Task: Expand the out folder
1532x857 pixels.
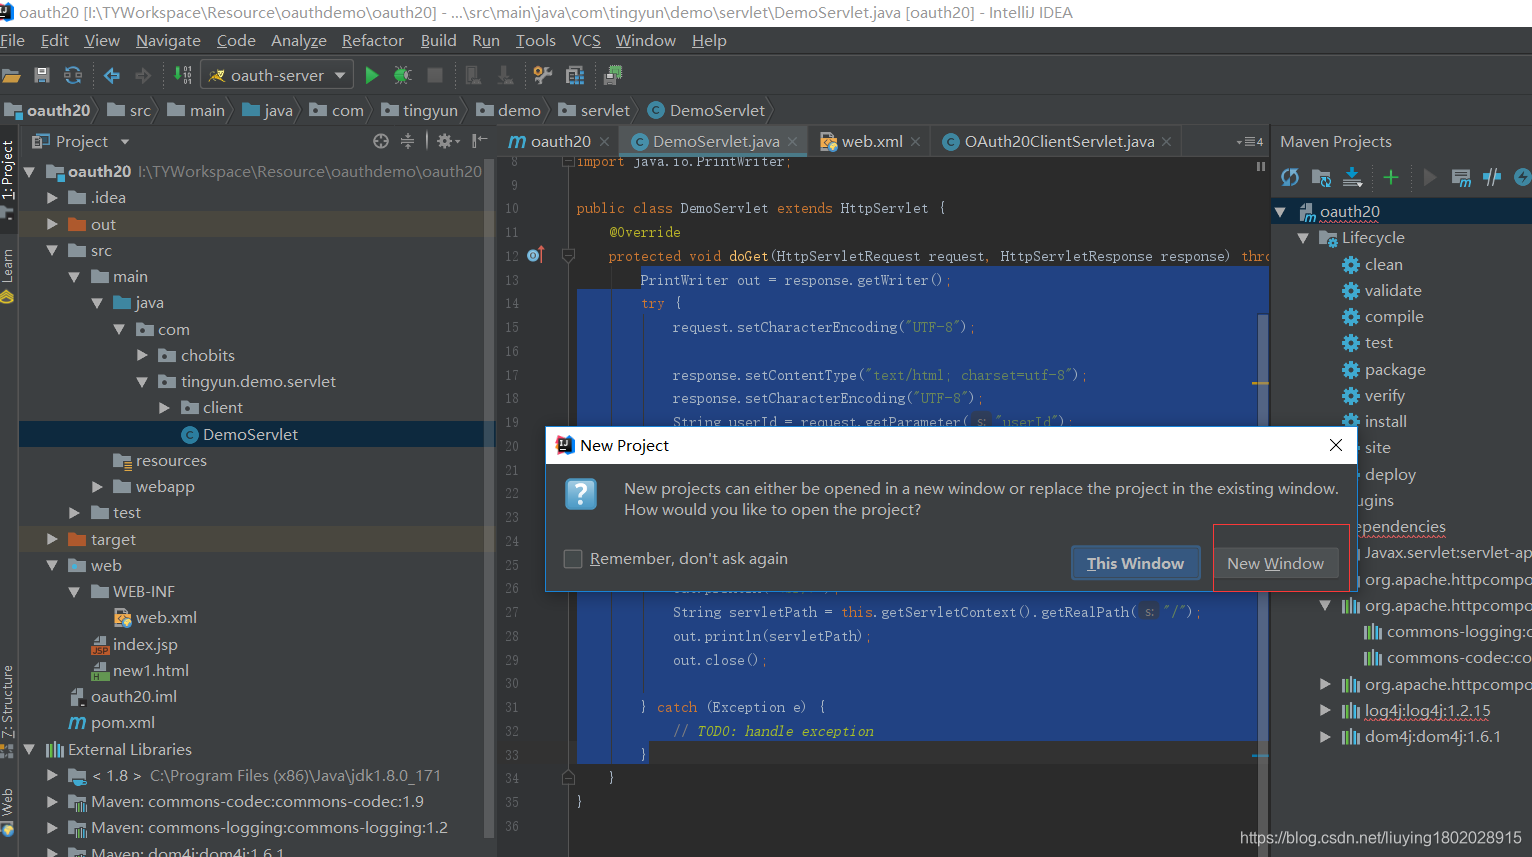Action: click(52, 224)
